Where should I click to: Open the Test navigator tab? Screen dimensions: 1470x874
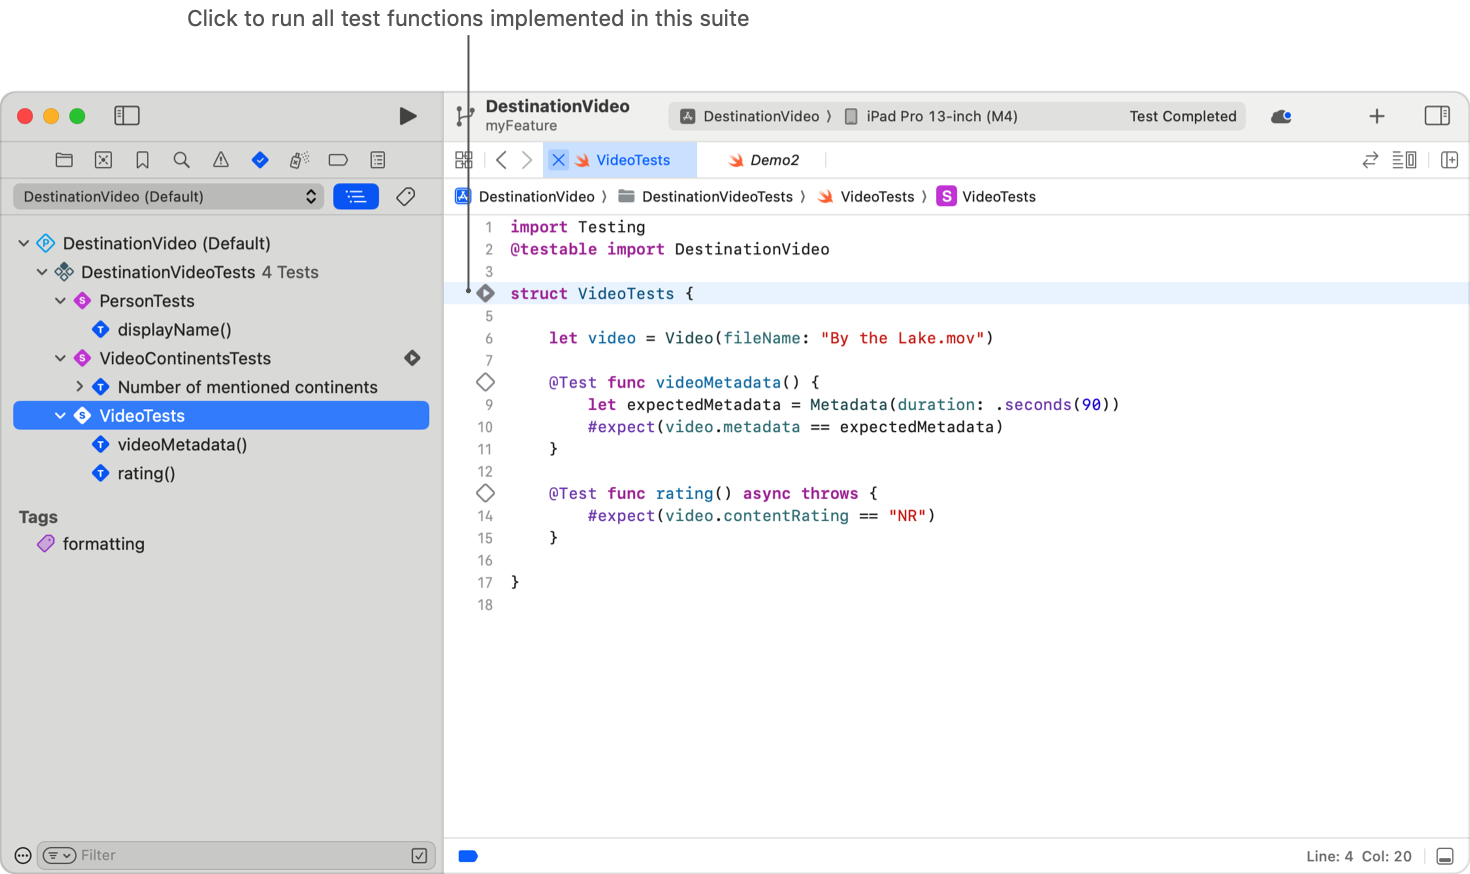coord(260,160)
